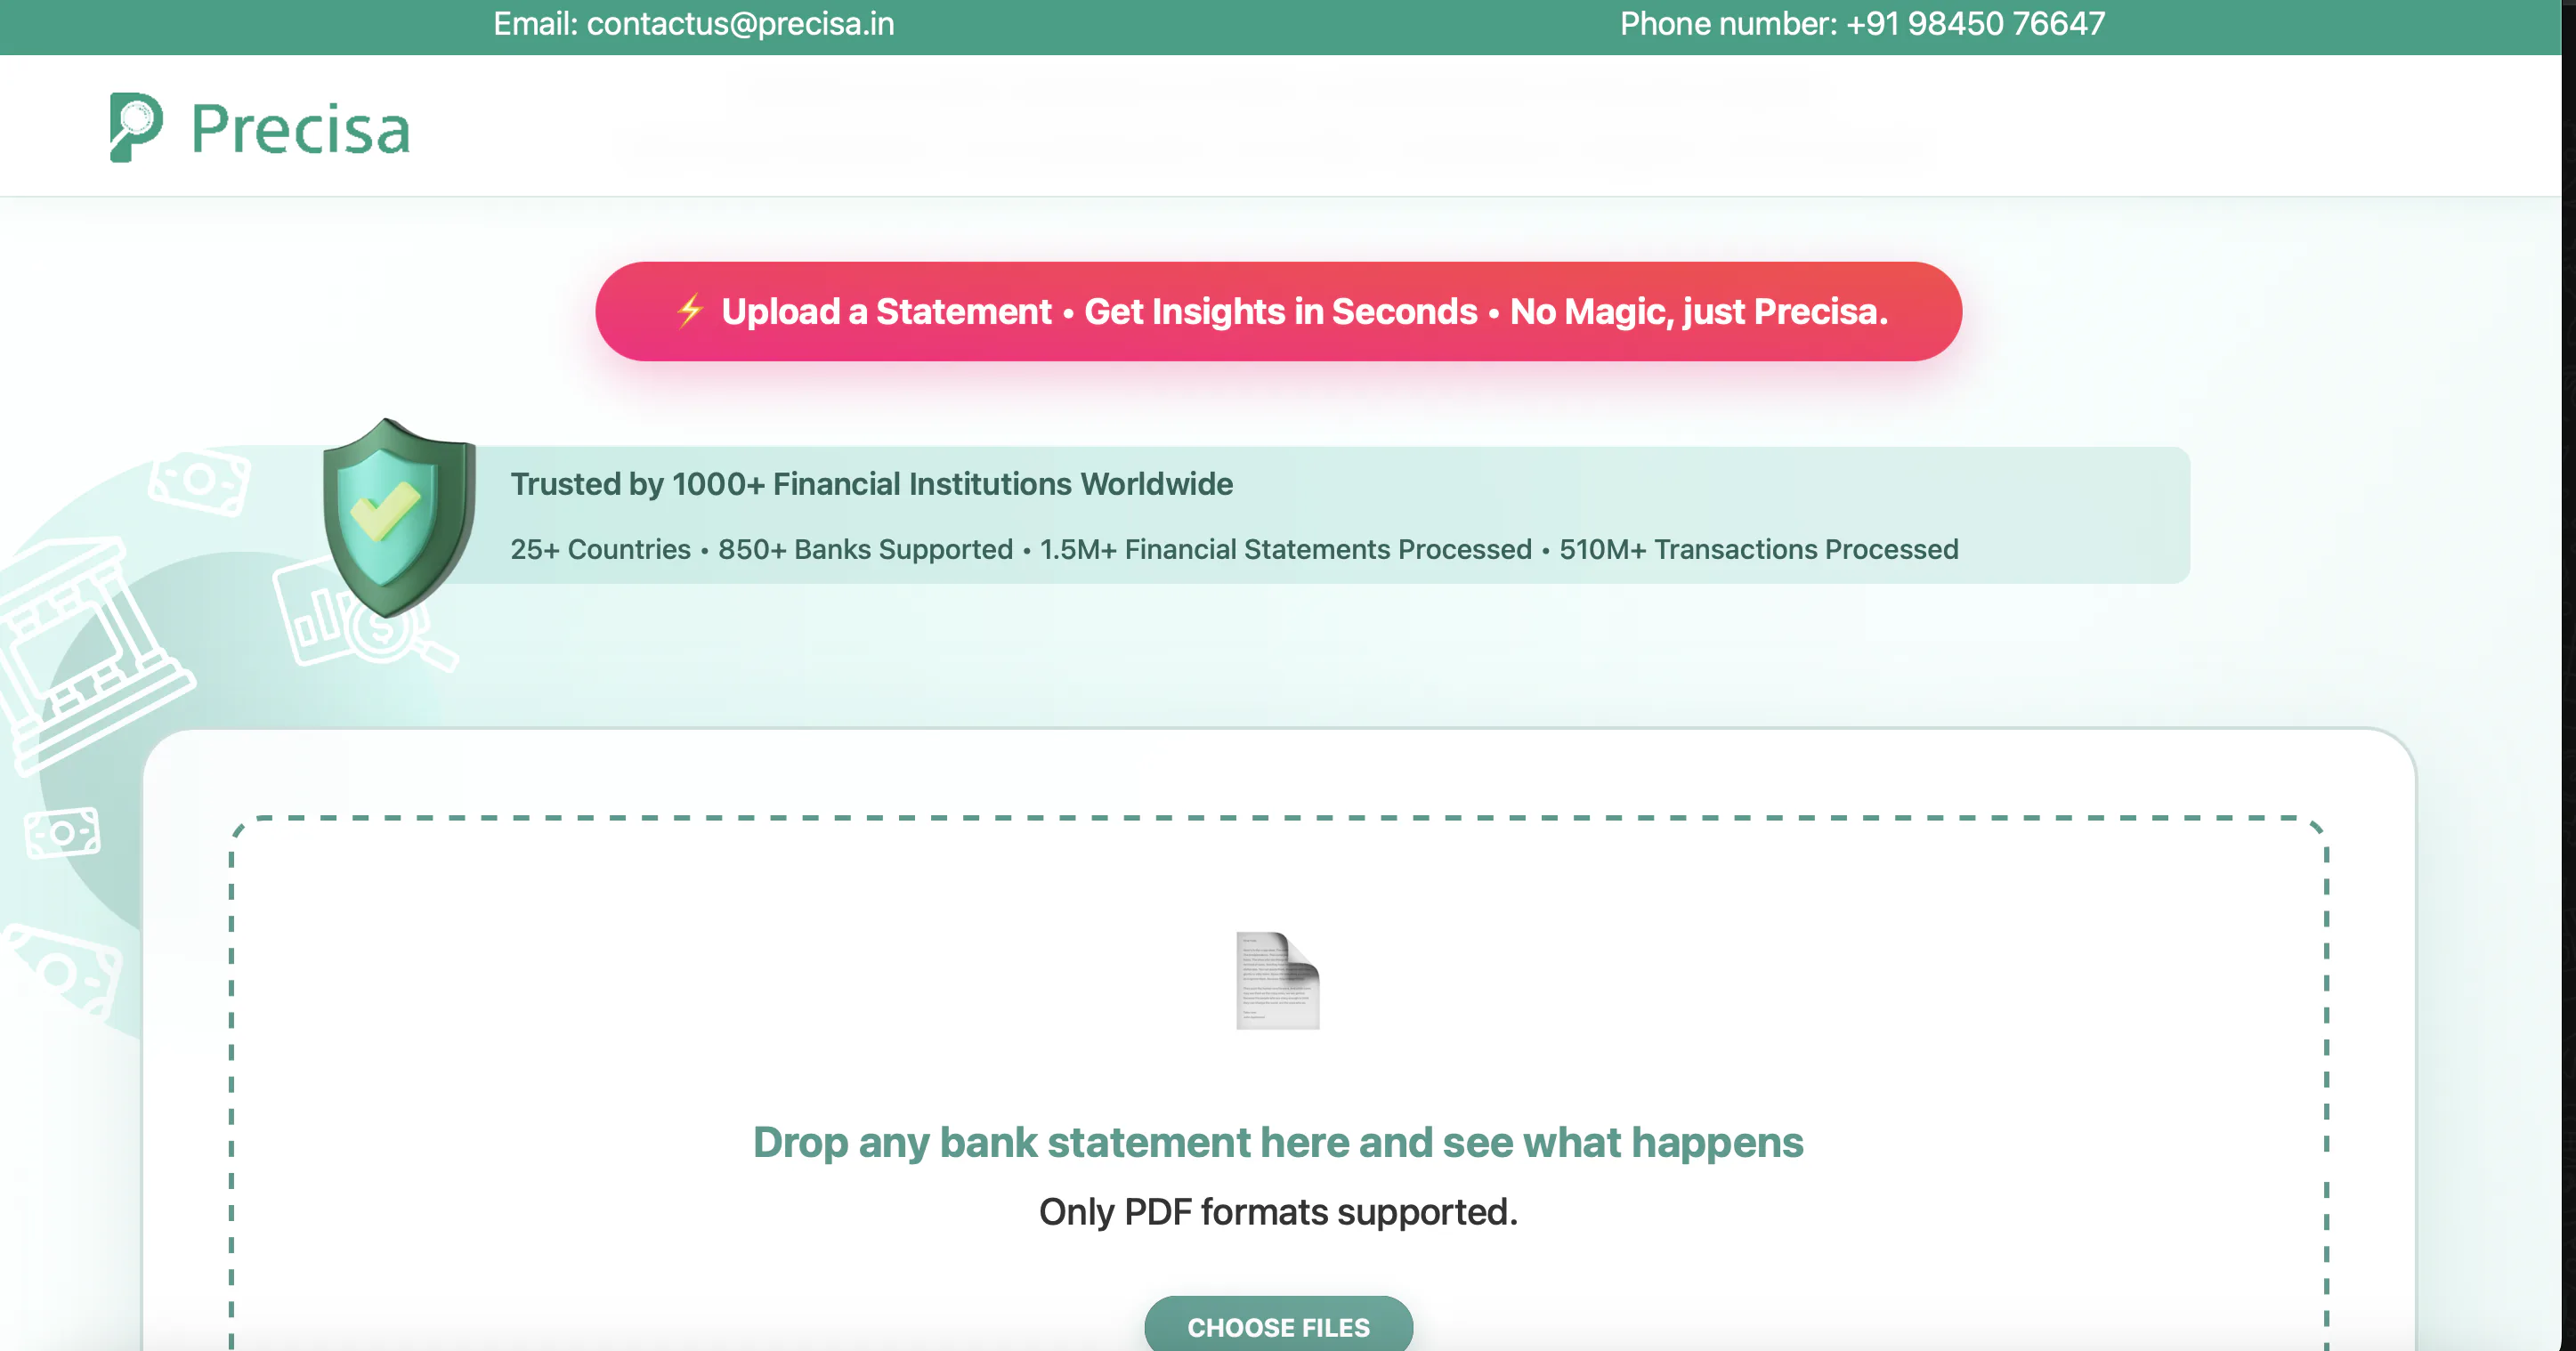2576x1351 pixels.
Task: Open the contactus@precisa.in email address
Action: coord(740,23)
